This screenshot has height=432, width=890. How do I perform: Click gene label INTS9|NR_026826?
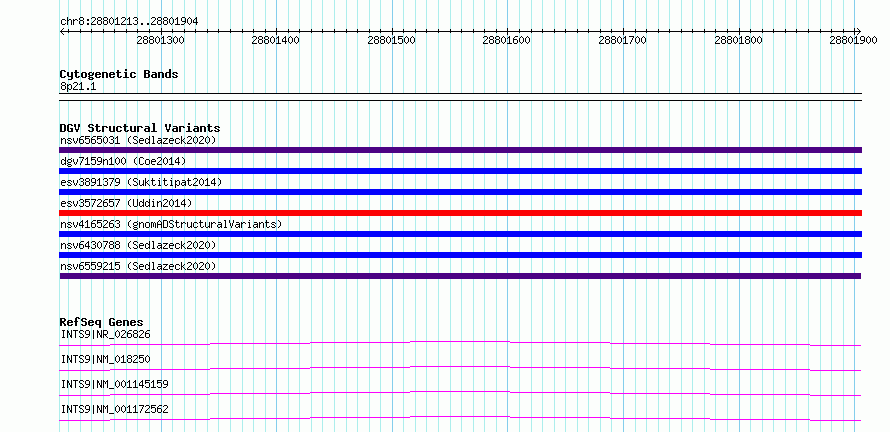click(x=106, y=334)
